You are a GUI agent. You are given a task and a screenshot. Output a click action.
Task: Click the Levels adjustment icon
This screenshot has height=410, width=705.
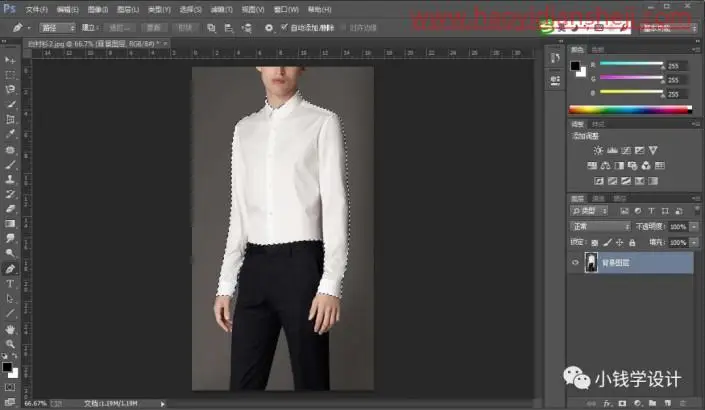pos(612,150)
